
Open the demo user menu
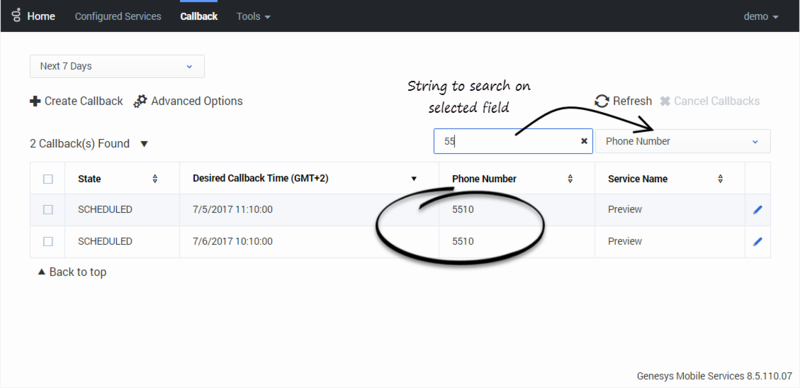click(x=761, y=16)
